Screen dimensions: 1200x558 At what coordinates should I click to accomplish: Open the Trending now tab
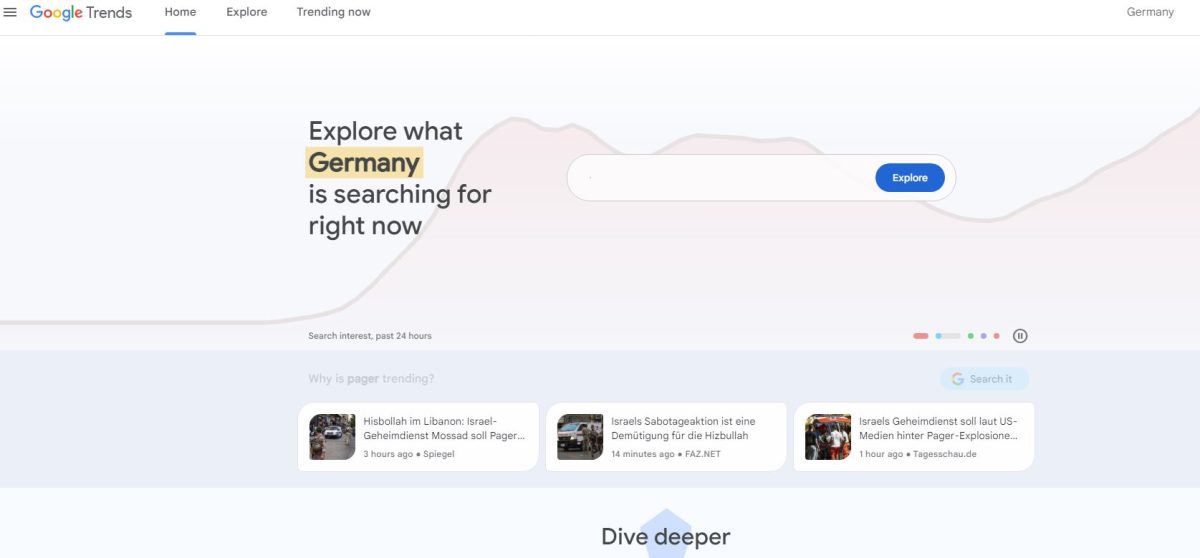click(x=333, y=12)
